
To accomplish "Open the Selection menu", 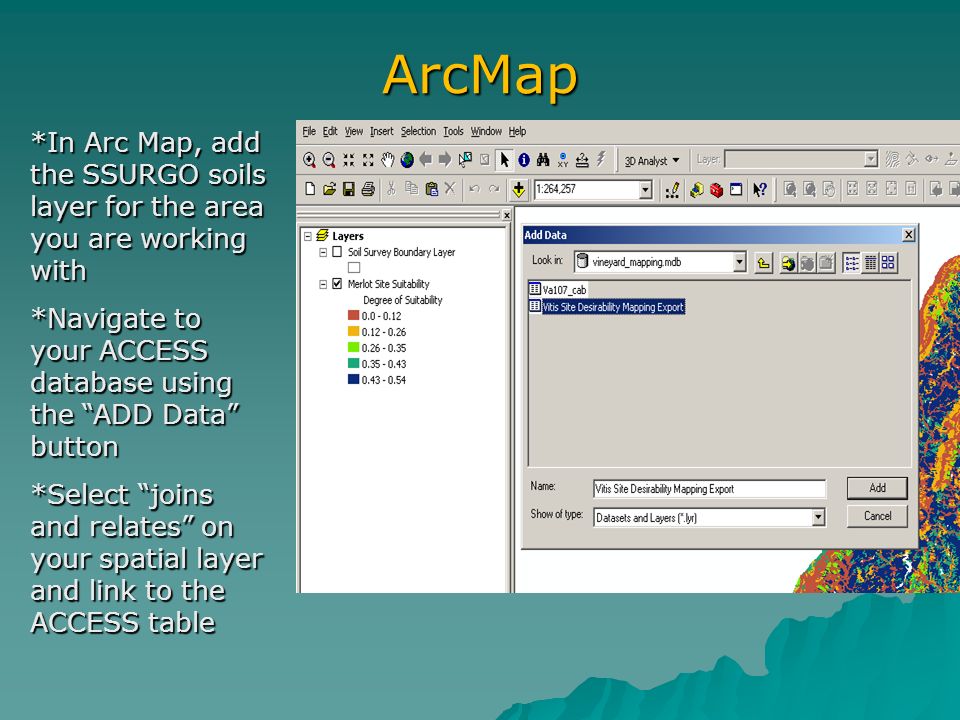I will tap(418, 131).
